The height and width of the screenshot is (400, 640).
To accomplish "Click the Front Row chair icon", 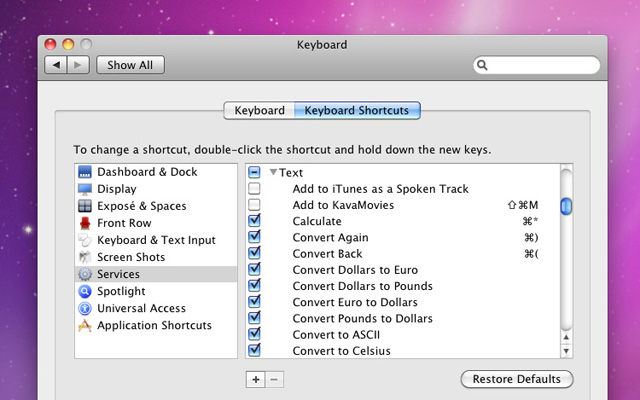I will click(85, 223).
